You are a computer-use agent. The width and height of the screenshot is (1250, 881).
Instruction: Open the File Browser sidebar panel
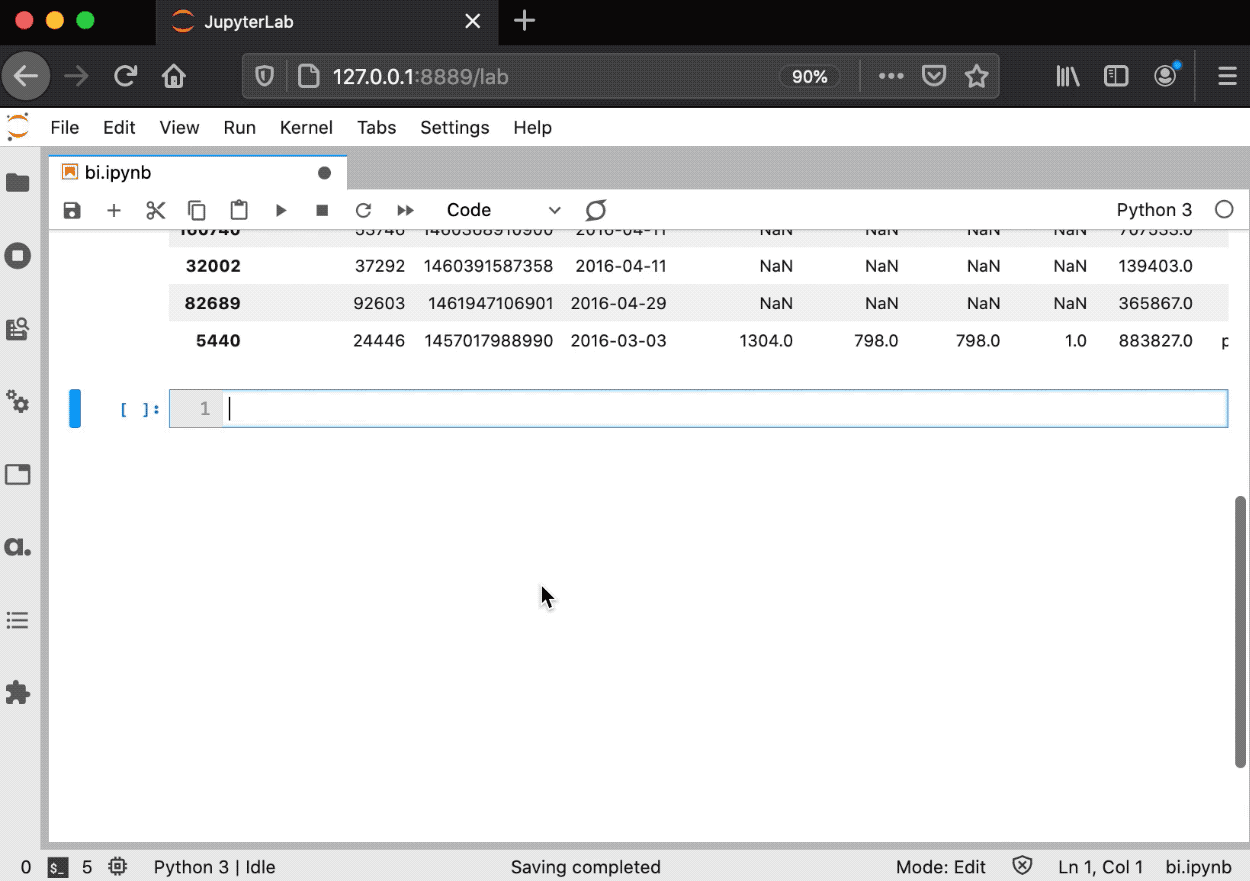[x=18, y=183]
